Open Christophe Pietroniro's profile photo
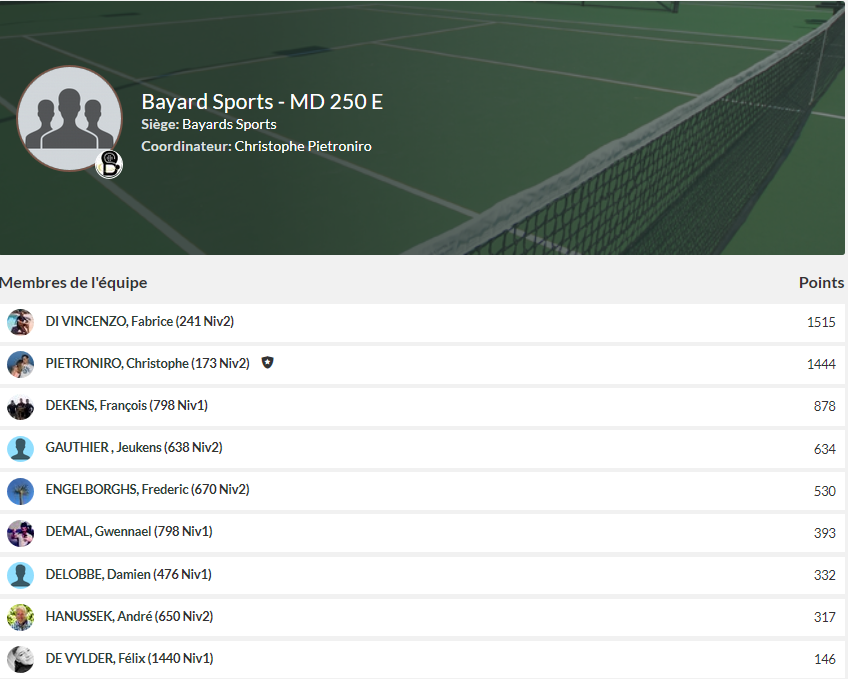The image size is (848, 679). click(x=21, y=364)
